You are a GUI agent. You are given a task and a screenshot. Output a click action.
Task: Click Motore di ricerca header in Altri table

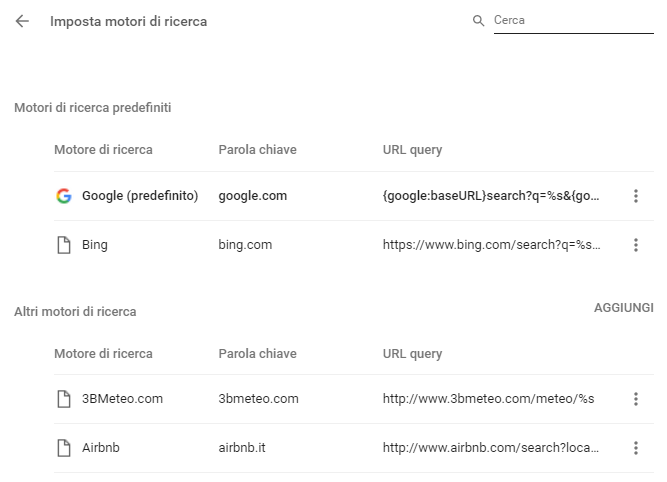[x=103, y=354]
